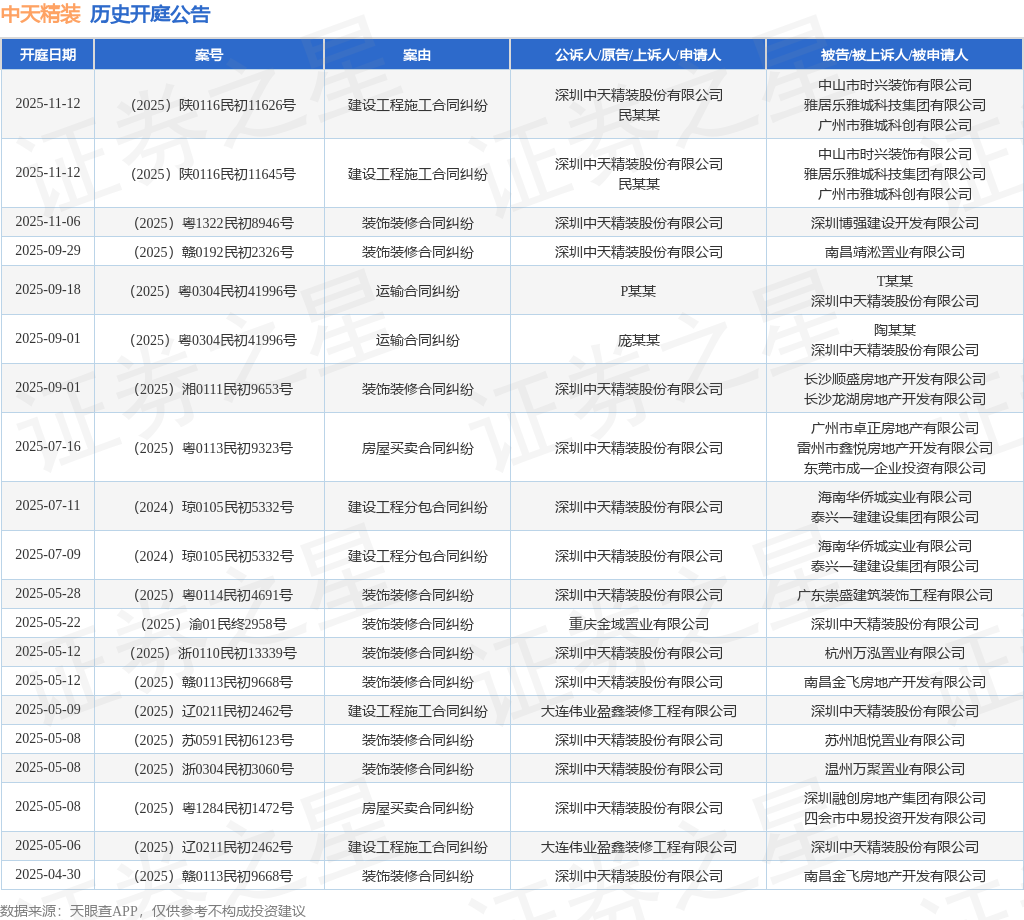Click date cell 2025-05-09

coord(48,709)
